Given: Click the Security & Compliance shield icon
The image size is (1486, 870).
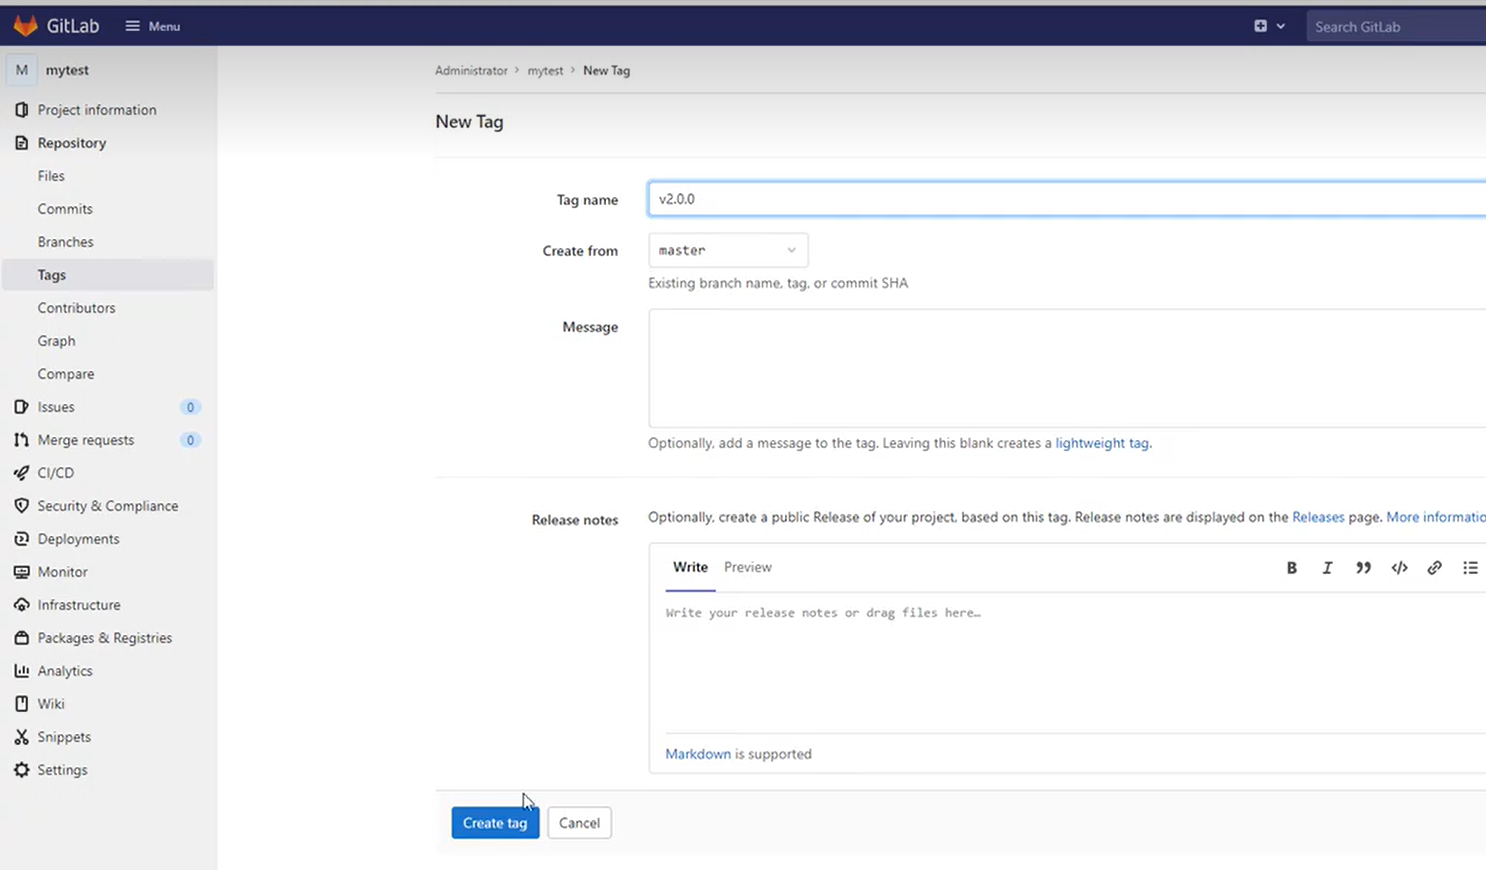Looking at the screenshot, I should coord(21,506).
